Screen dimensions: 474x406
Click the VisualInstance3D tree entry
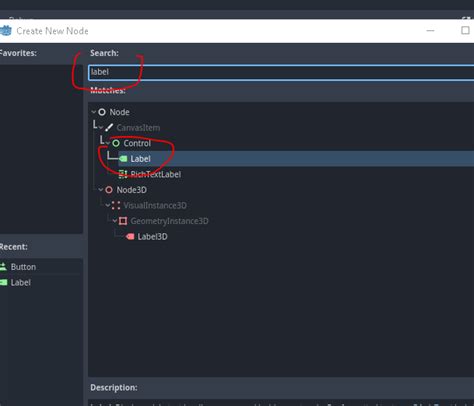point(155,205)
